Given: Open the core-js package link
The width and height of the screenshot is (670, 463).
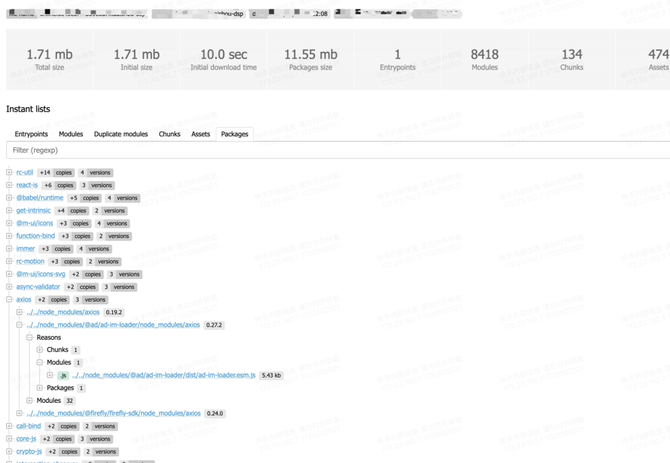Looking at the screenshot, I should point(26,439).
